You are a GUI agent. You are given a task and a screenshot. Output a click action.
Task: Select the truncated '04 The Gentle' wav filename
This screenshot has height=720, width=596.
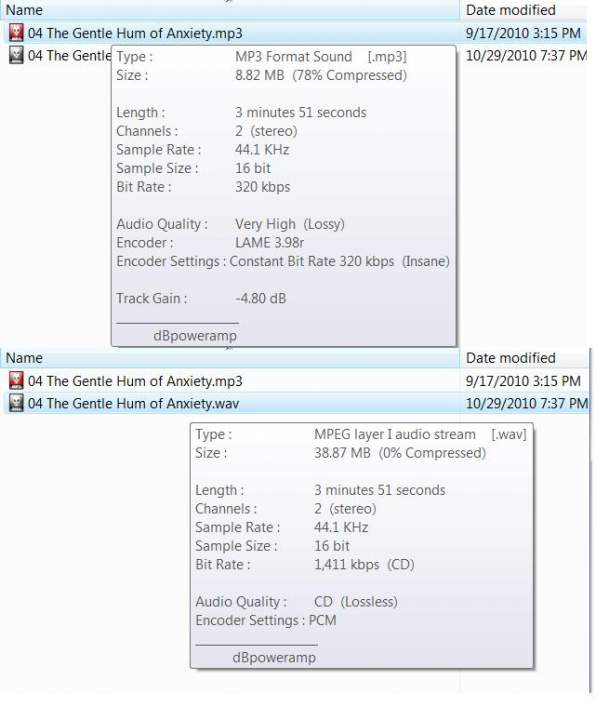click(x=69, y=56)
